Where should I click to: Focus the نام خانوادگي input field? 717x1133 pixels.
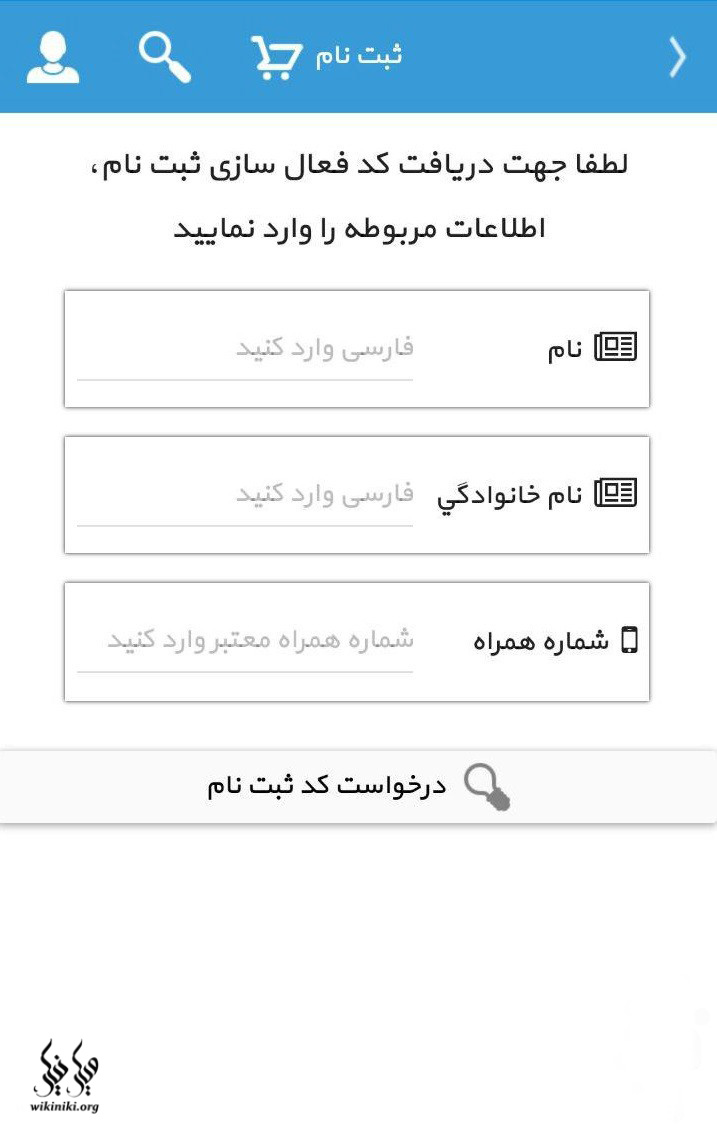coord(245,495)
